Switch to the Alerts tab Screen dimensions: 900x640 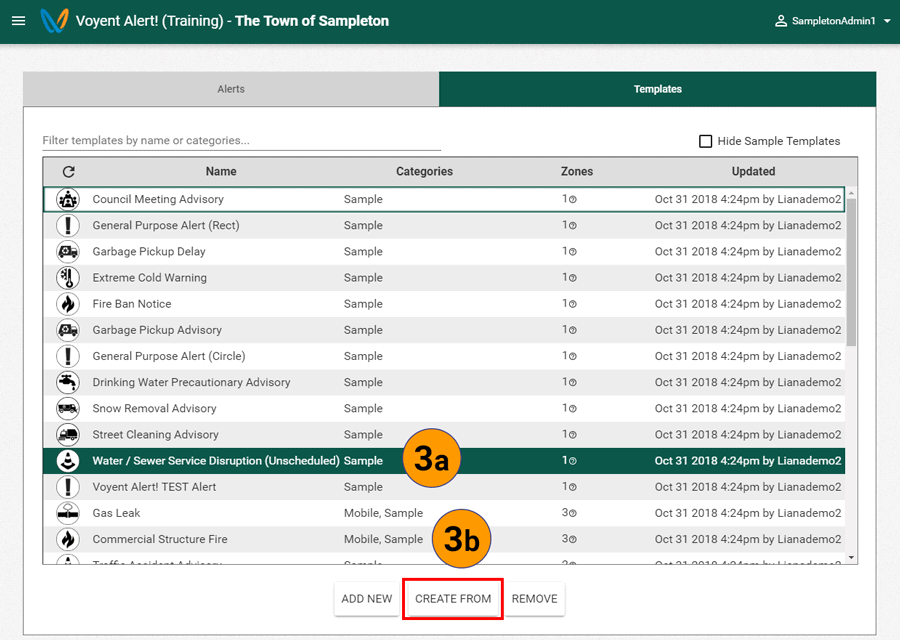pos(231,89)
